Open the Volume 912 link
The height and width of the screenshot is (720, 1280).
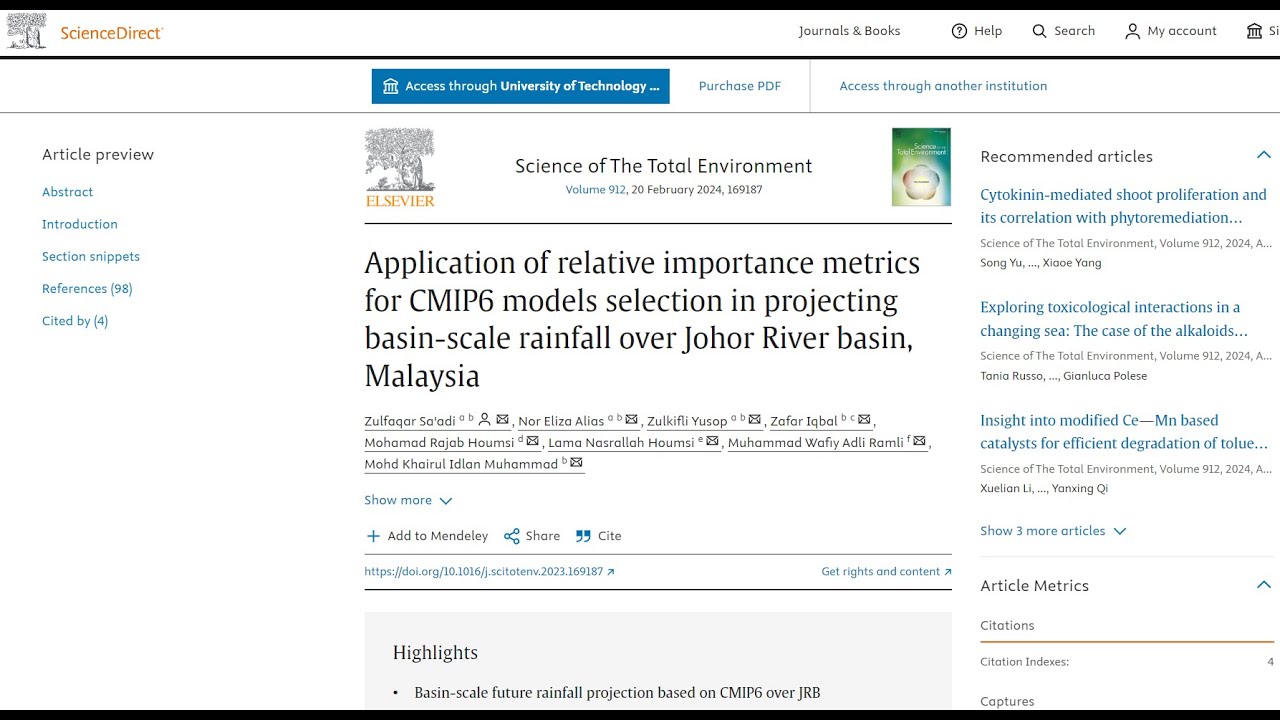(595, 189)
